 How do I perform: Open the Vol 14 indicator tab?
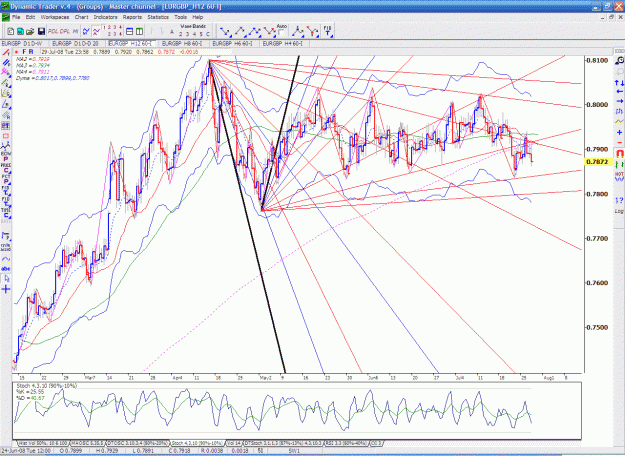234,443
